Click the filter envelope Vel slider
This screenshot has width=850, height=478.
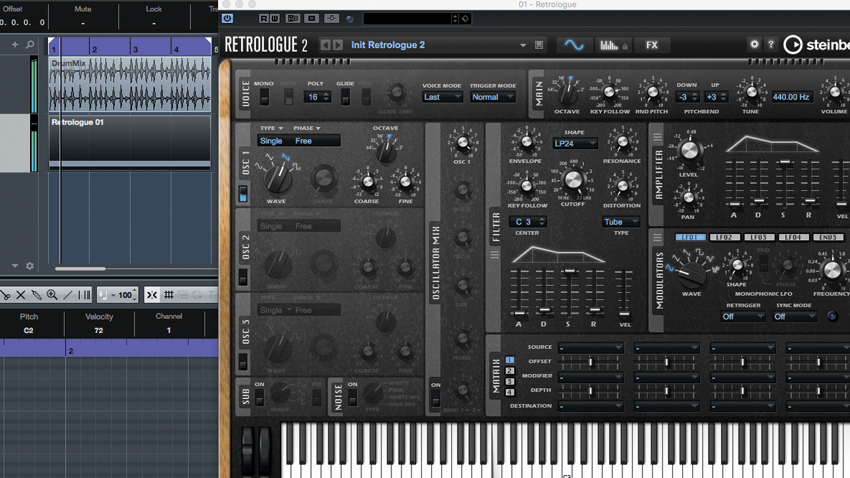(x=624, y=293)
